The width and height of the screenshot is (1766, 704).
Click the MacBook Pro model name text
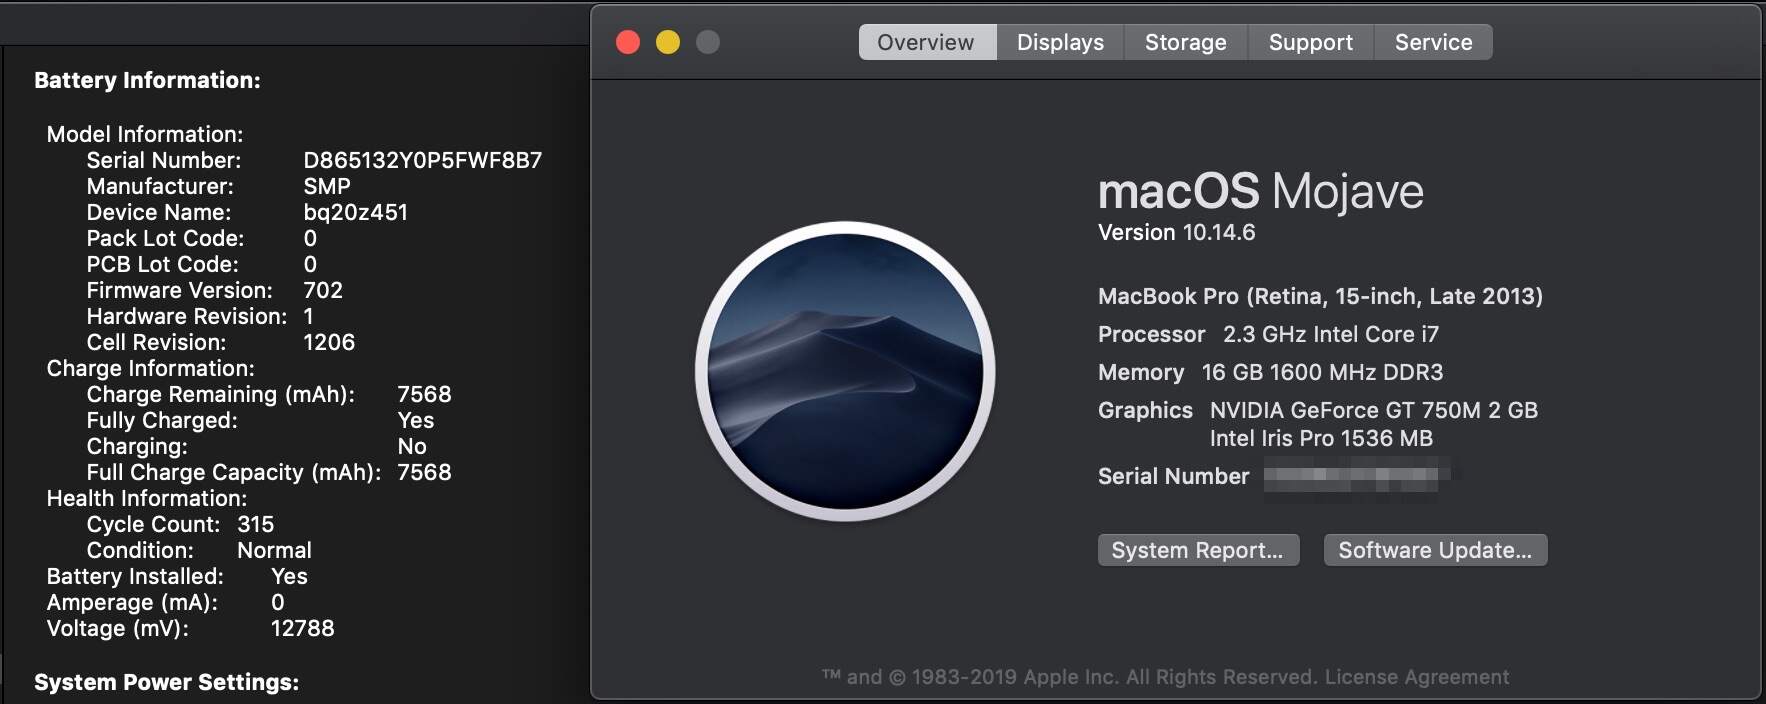tap(1319, 296)
